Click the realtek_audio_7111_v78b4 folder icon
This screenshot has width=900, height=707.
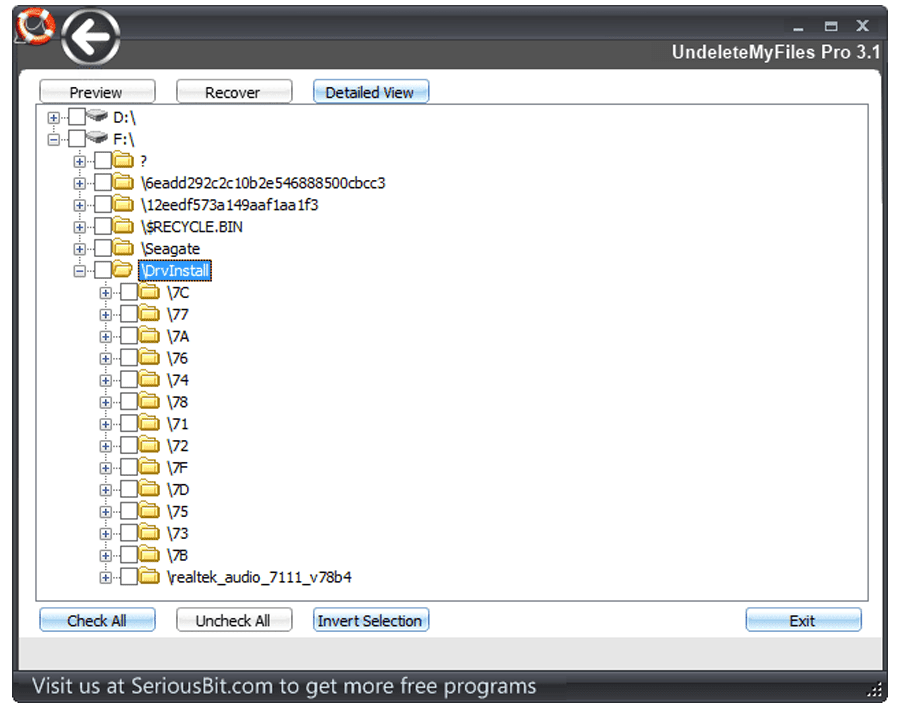pyautogui.click(x=149, y=577)
